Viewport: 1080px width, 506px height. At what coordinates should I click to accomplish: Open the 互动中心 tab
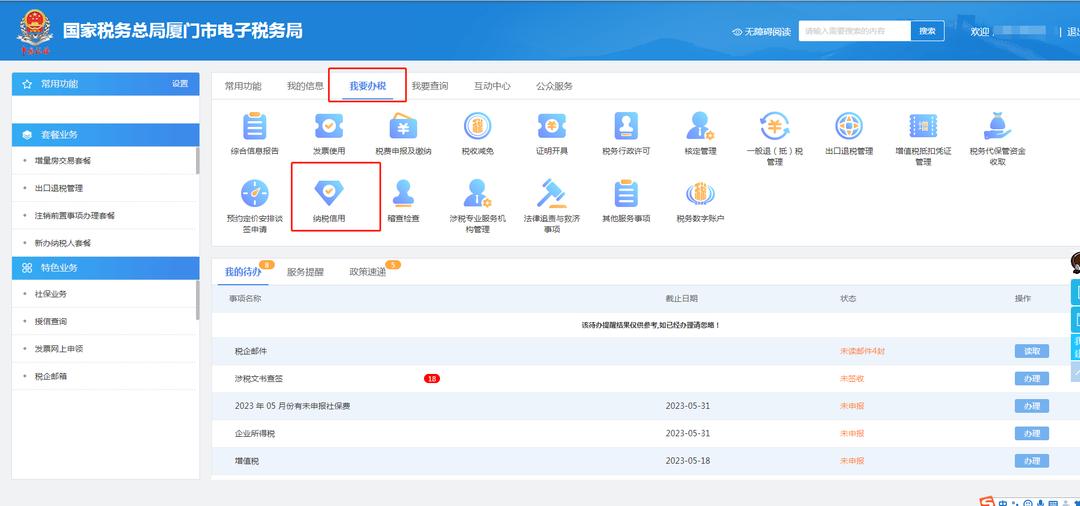click(492, 86)
